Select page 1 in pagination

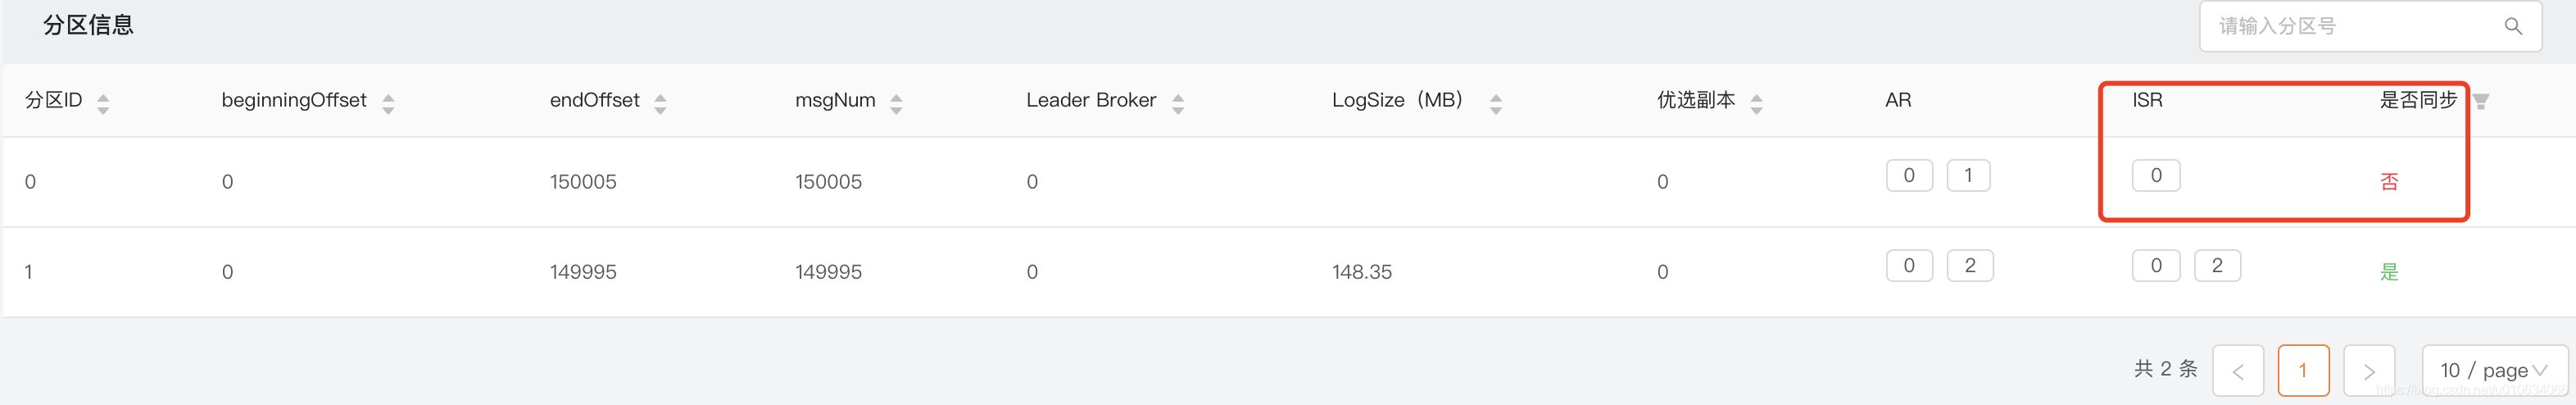[x=2303, y=370]
